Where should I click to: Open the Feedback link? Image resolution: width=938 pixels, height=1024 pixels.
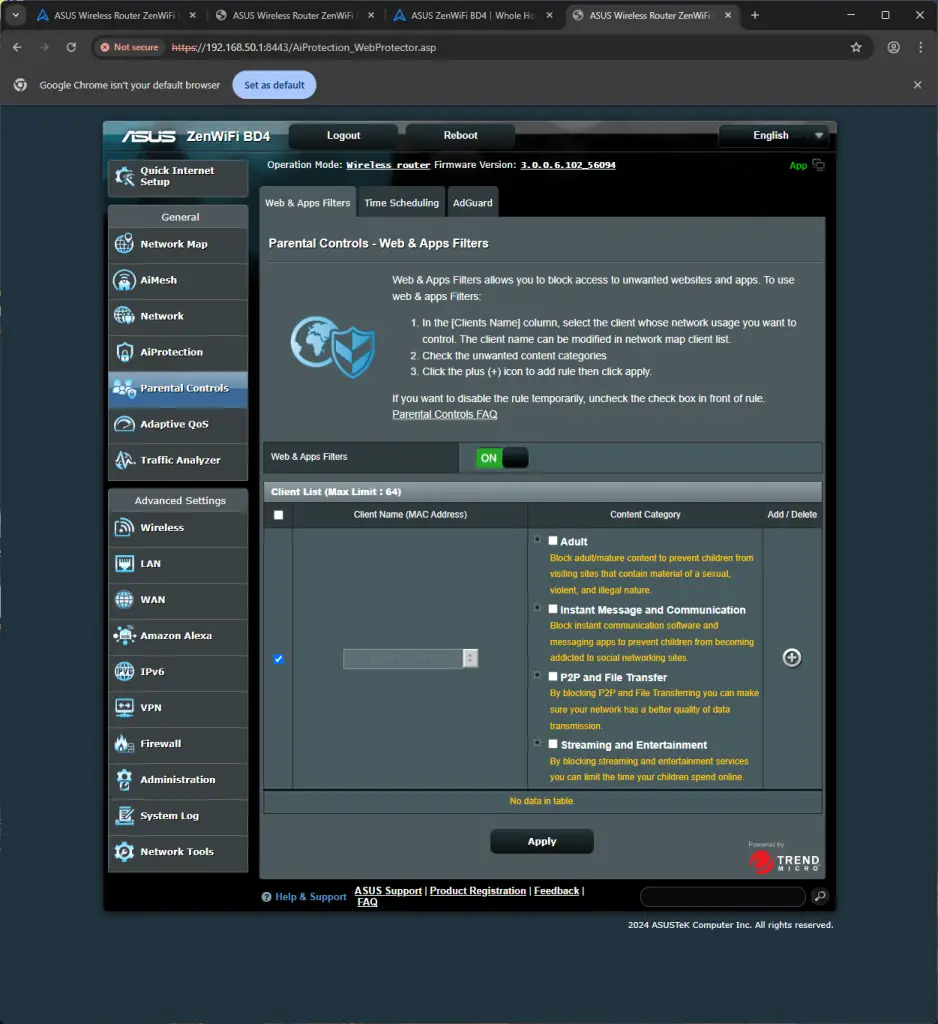(x=557, y=891)
